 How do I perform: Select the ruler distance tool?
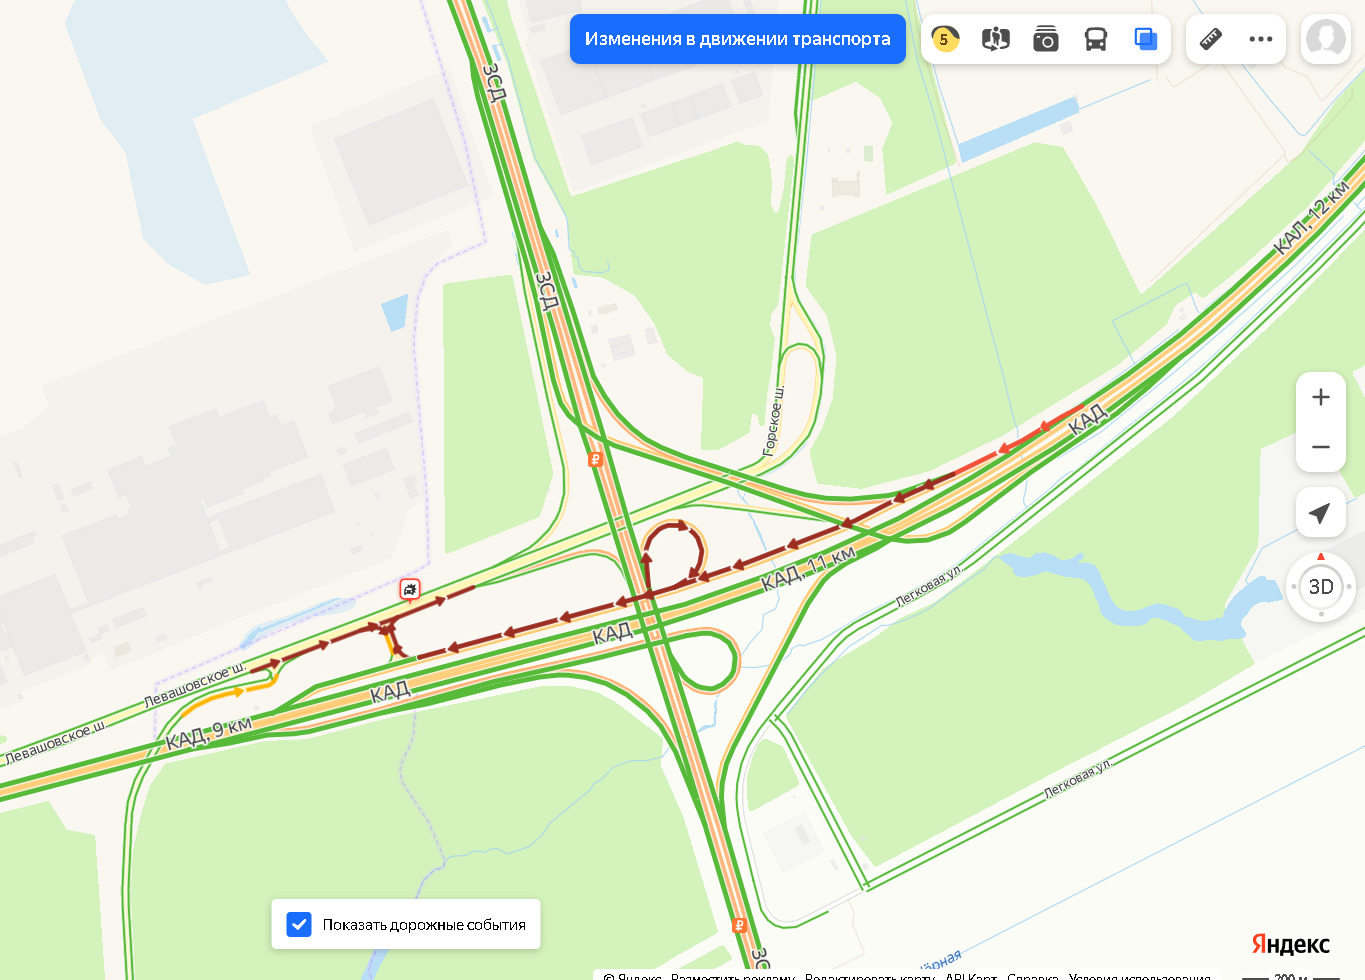click(1211, 39)
